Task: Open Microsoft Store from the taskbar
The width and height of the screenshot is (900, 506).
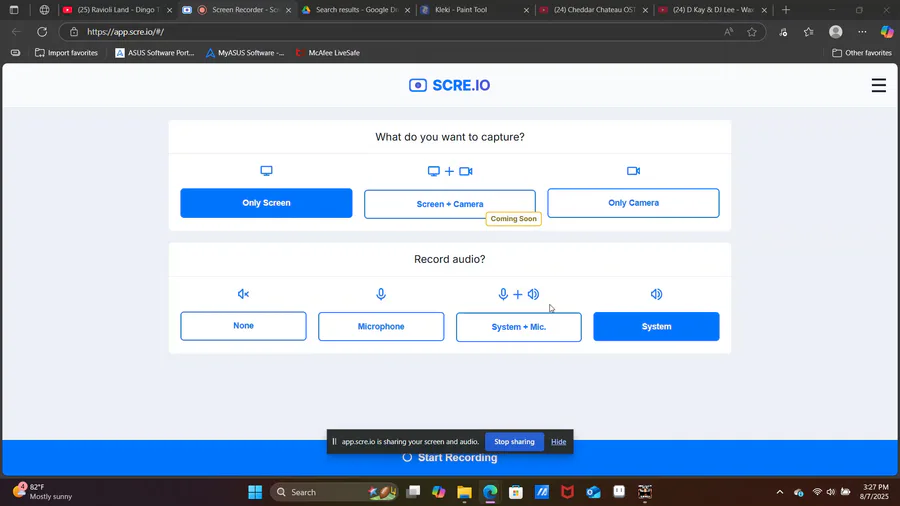Action: [516, 492]
